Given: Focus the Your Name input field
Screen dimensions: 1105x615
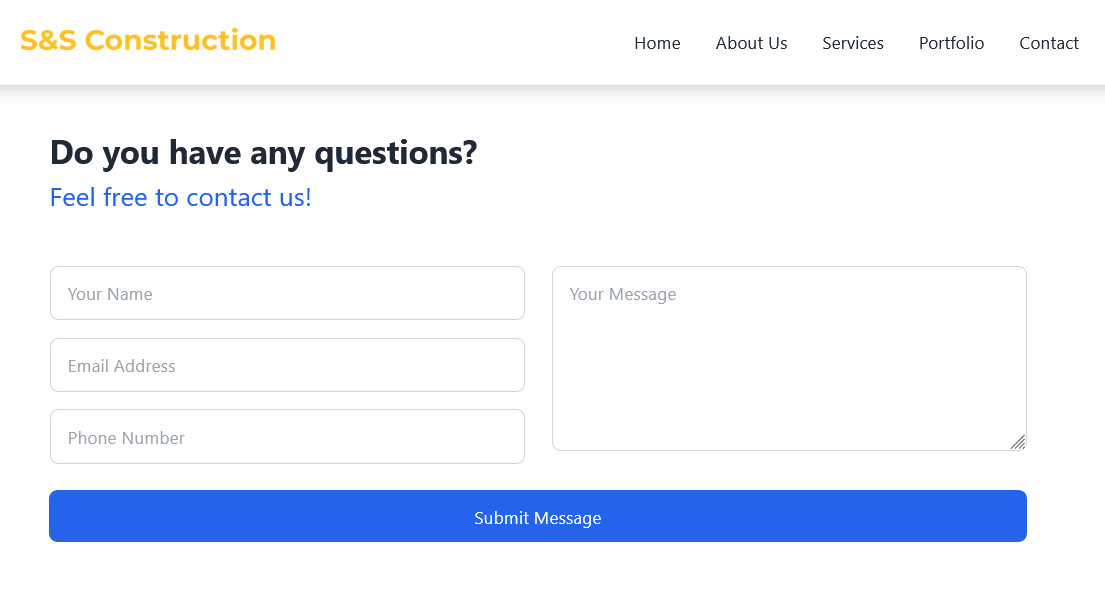Looking at the screenshot, I should point(288,293).
